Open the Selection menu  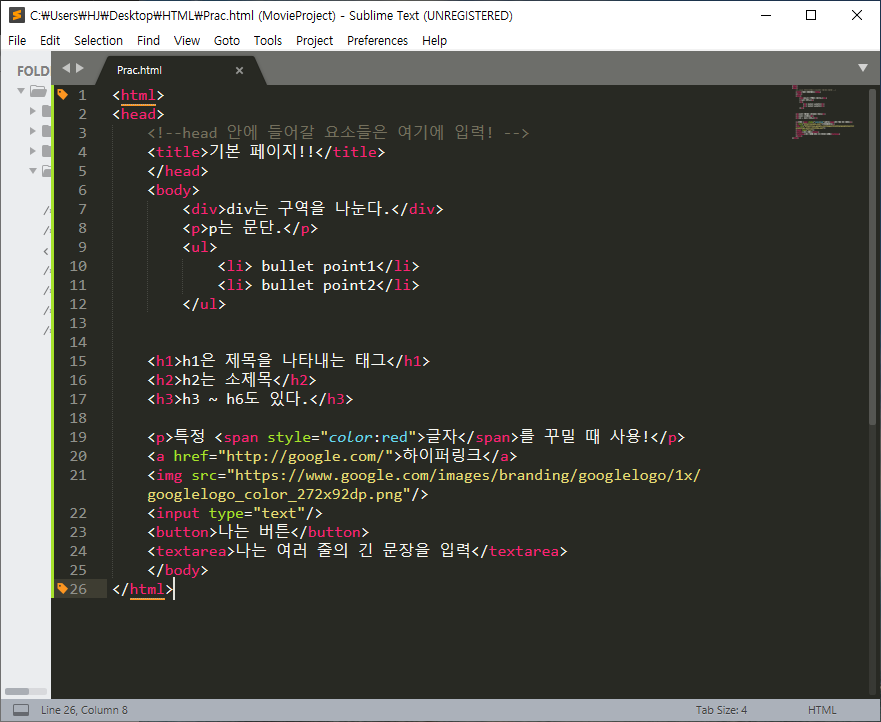(x=98, y=40)
